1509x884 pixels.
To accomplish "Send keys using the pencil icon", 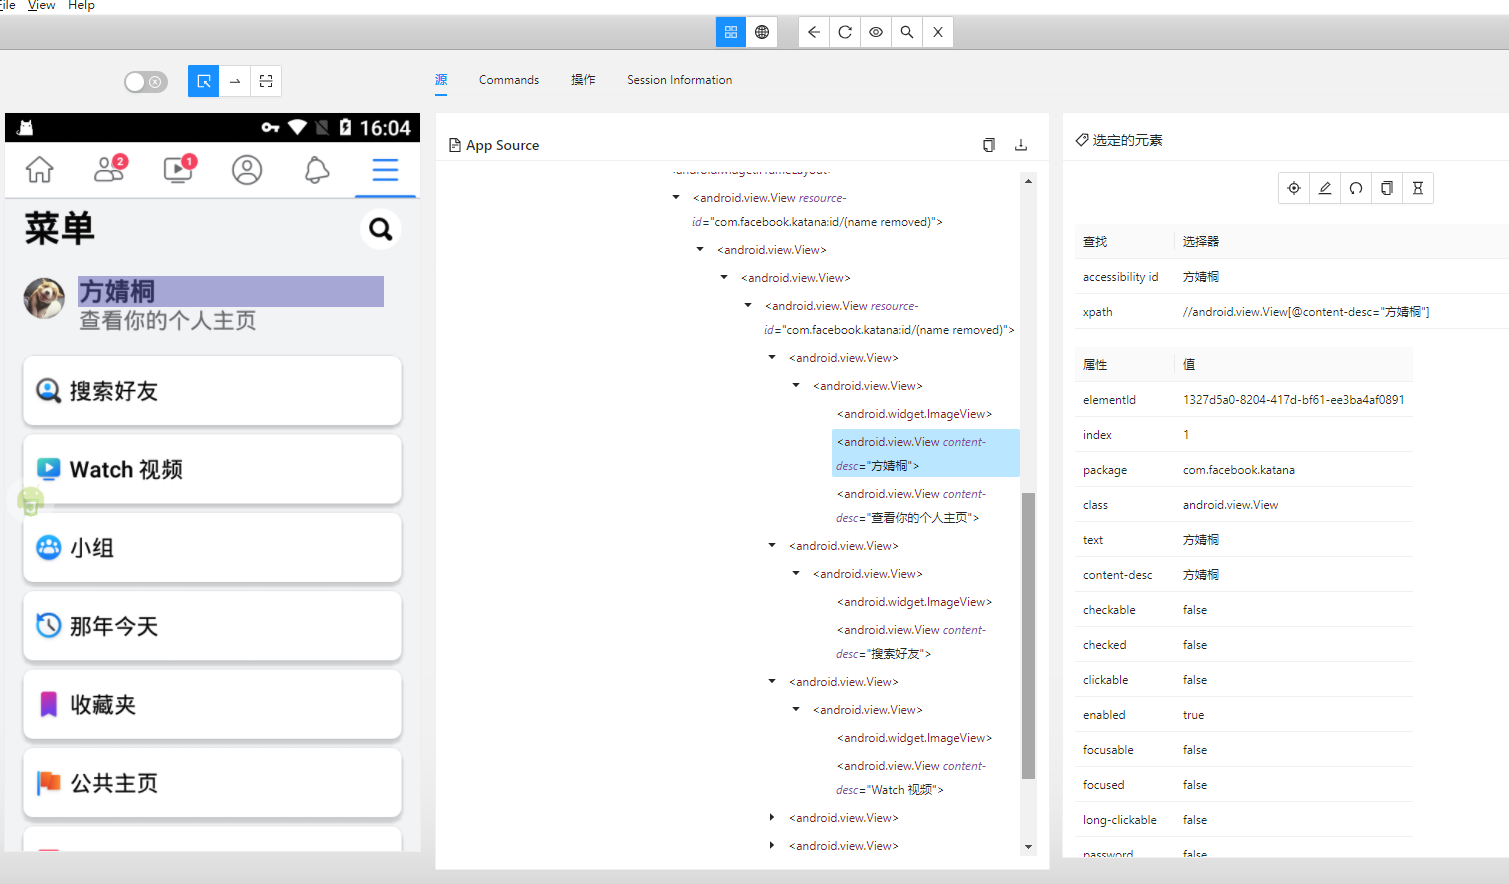I will coord(1325,188).
